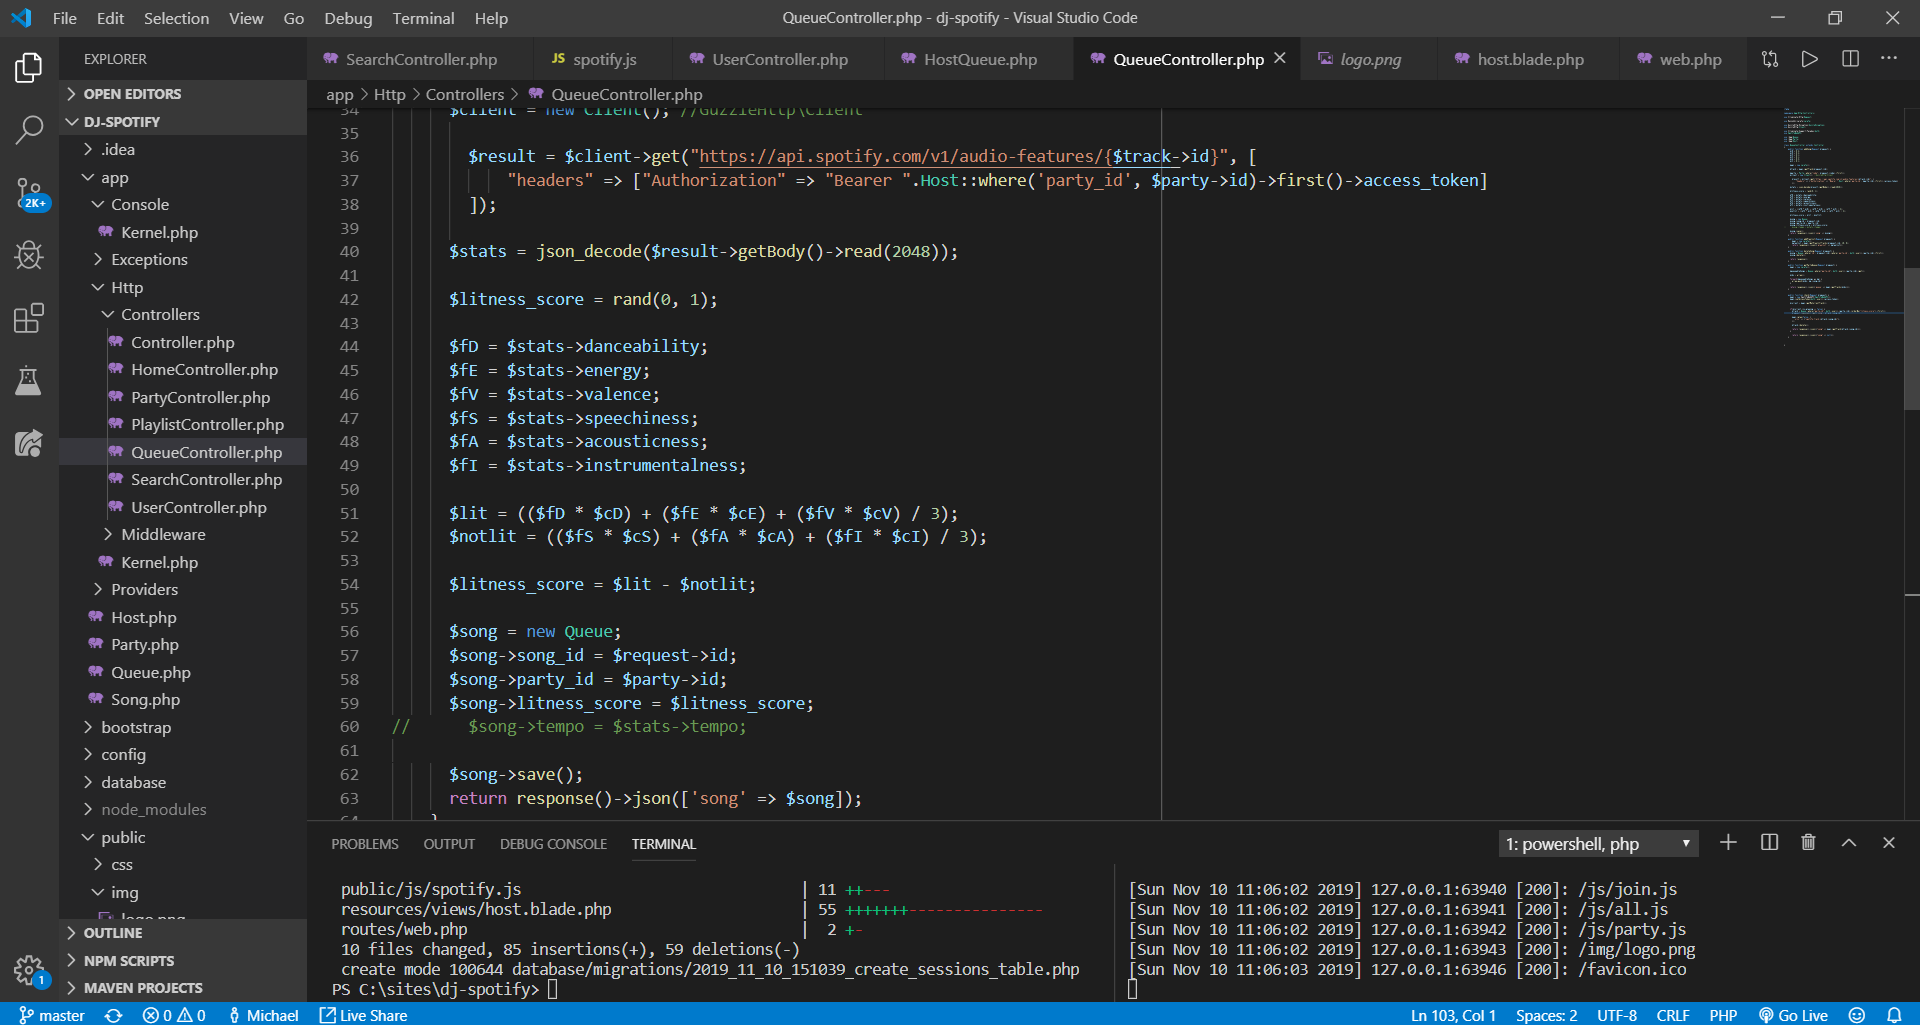This screenshot has width=1920, height=1025.
Task: Click the Live Share status button
Action: pos(363,1015)
